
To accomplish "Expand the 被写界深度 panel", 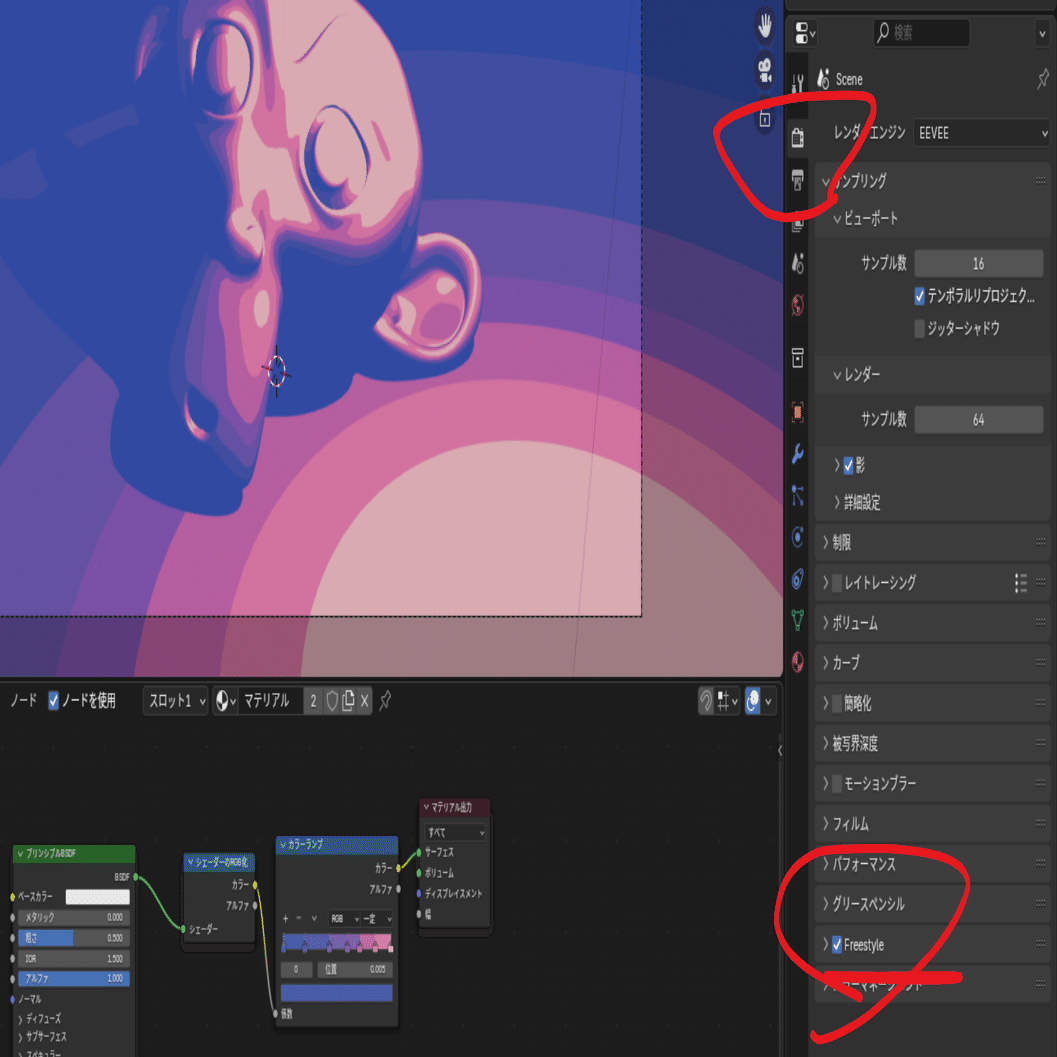I will click(x=933, y=744).
